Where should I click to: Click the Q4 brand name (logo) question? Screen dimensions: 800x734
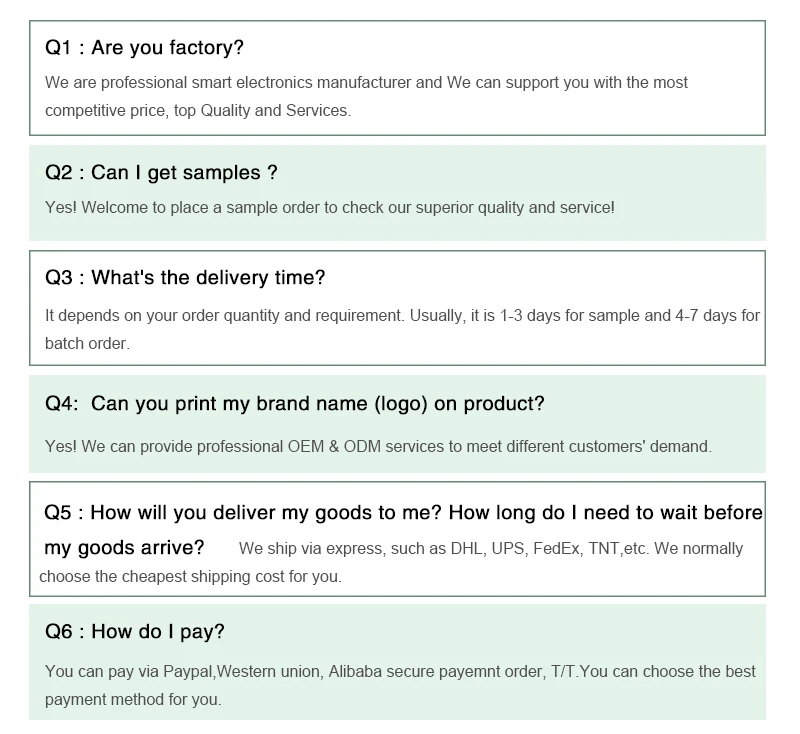pos(295,404)
